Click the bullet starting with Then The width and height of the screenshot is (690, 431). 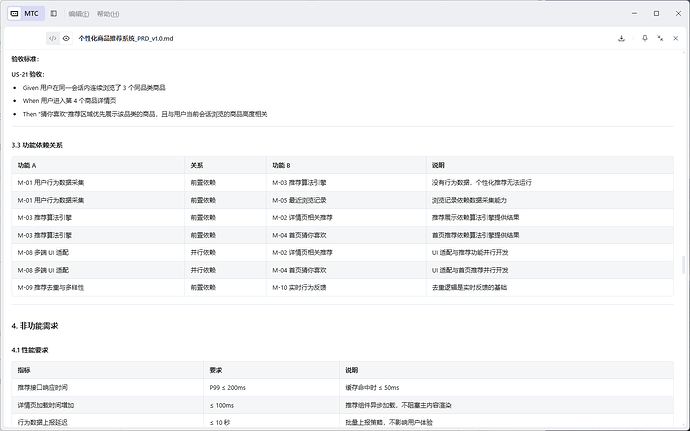pyautogui.click(x=145, y=114)
